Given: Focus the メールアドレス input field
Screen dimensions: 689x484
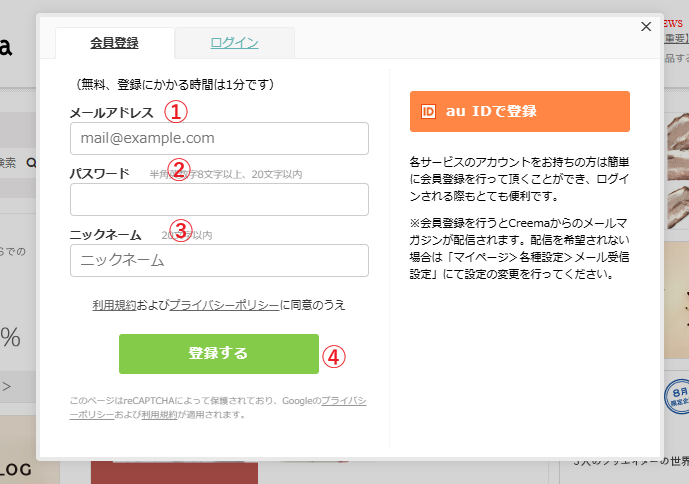Looking at the screenshot, I should (x=219, y=138).
